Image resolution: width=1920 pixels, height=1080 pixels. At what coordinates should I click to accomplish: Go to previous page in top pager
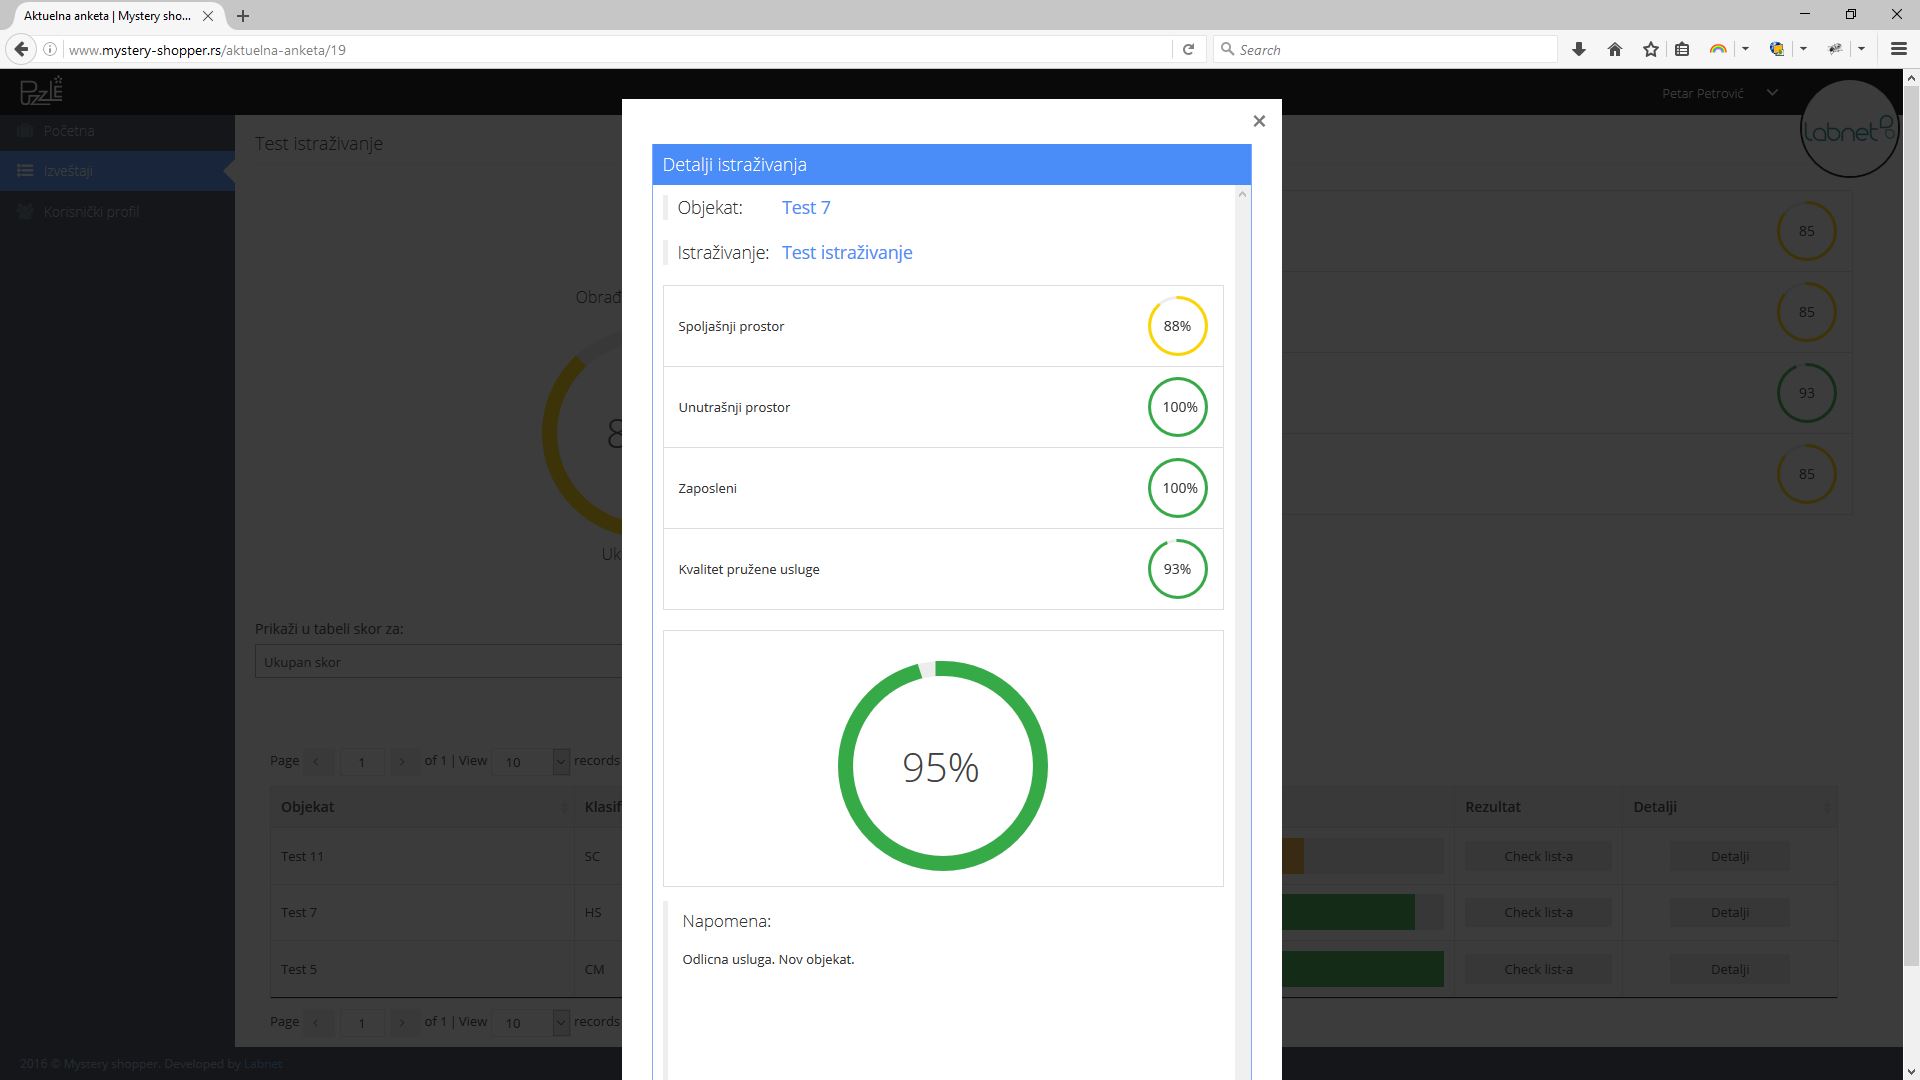click(317, 761)
